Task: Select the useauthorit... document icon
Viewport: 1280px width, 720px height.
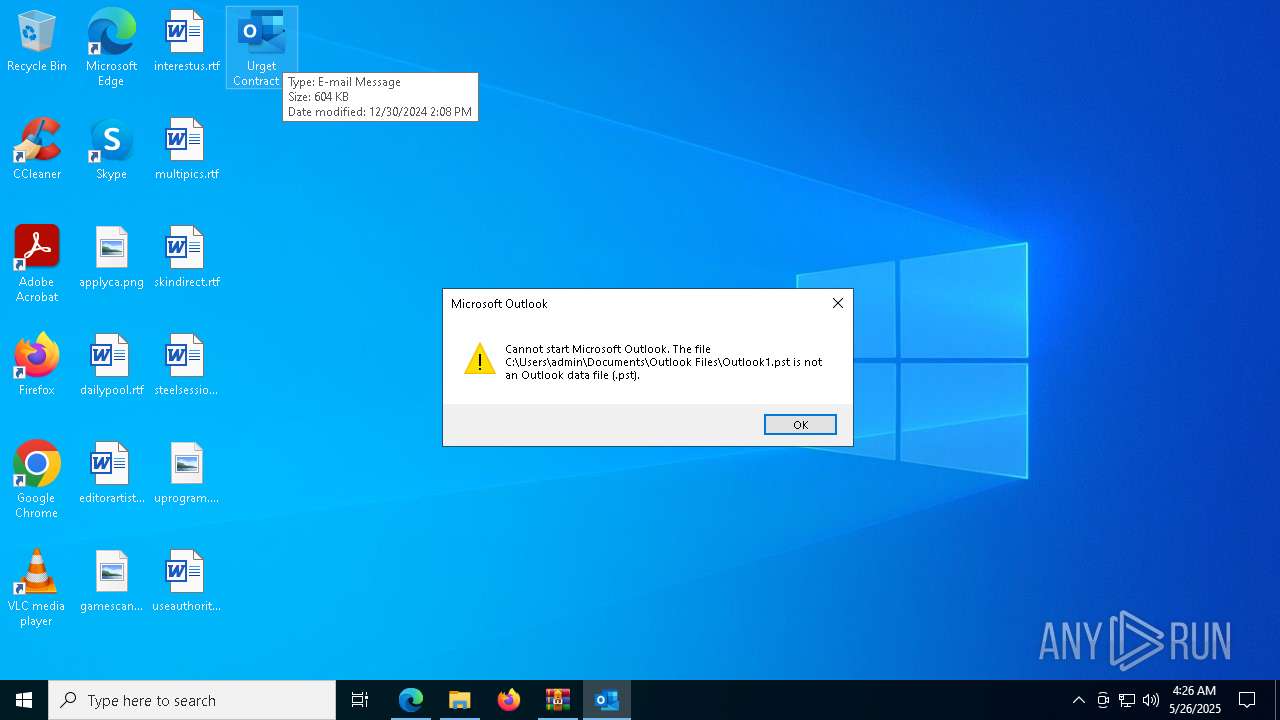Action: [x=186, y=581]
